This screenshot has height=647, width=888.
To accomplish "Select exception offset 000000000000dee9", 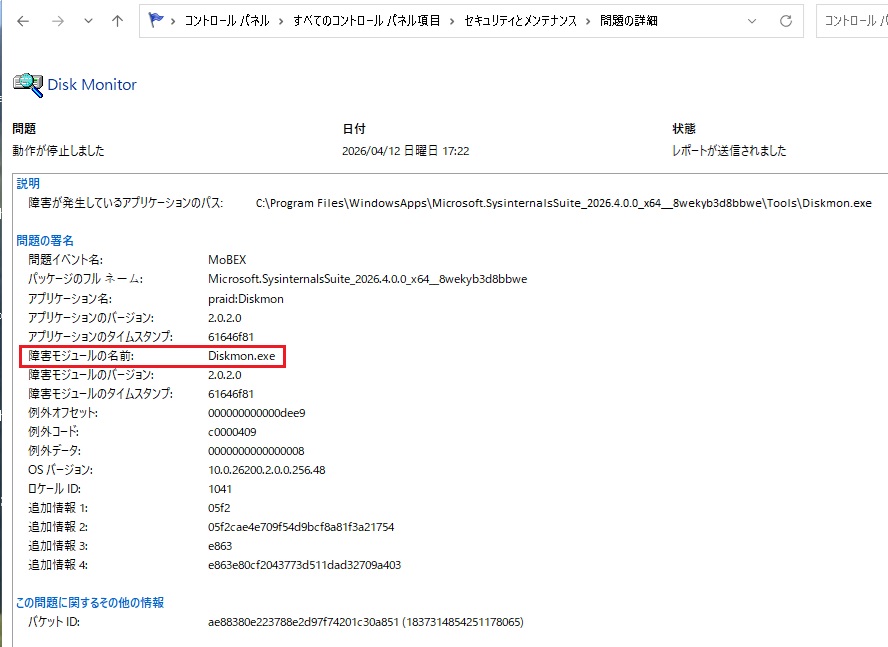I will pyautogui.click(x=257, y=413).
